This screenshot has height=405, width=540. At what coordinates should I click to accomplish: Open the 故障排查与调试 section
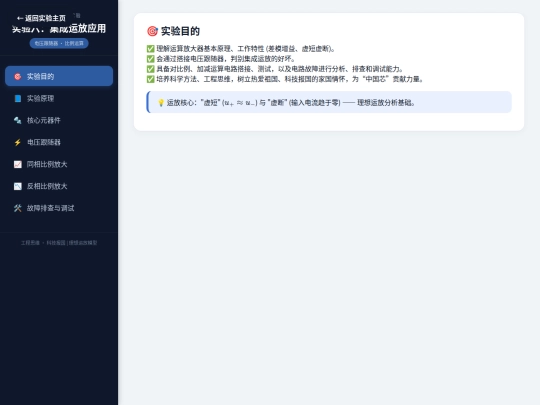[x=59, y=208]
